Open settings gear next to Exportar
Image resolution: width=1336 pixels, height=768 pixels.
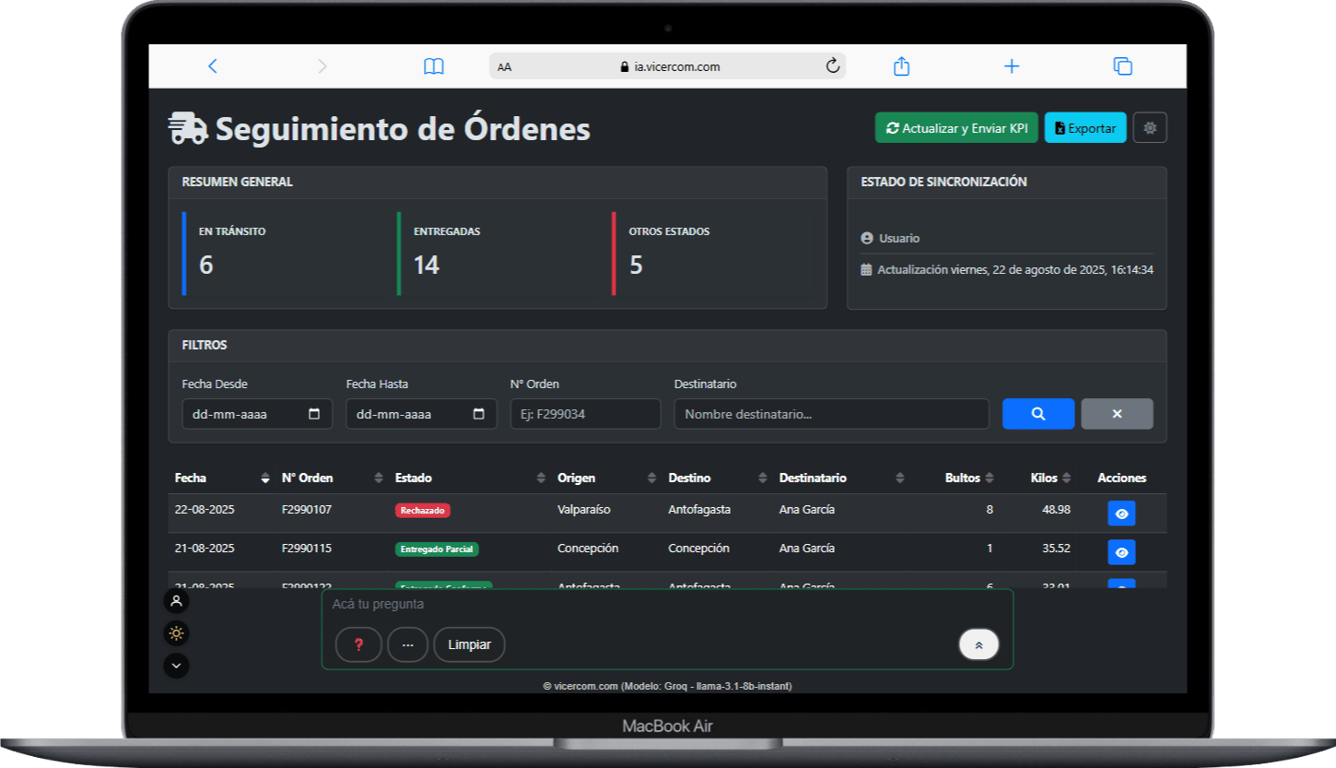point(1150,128)
